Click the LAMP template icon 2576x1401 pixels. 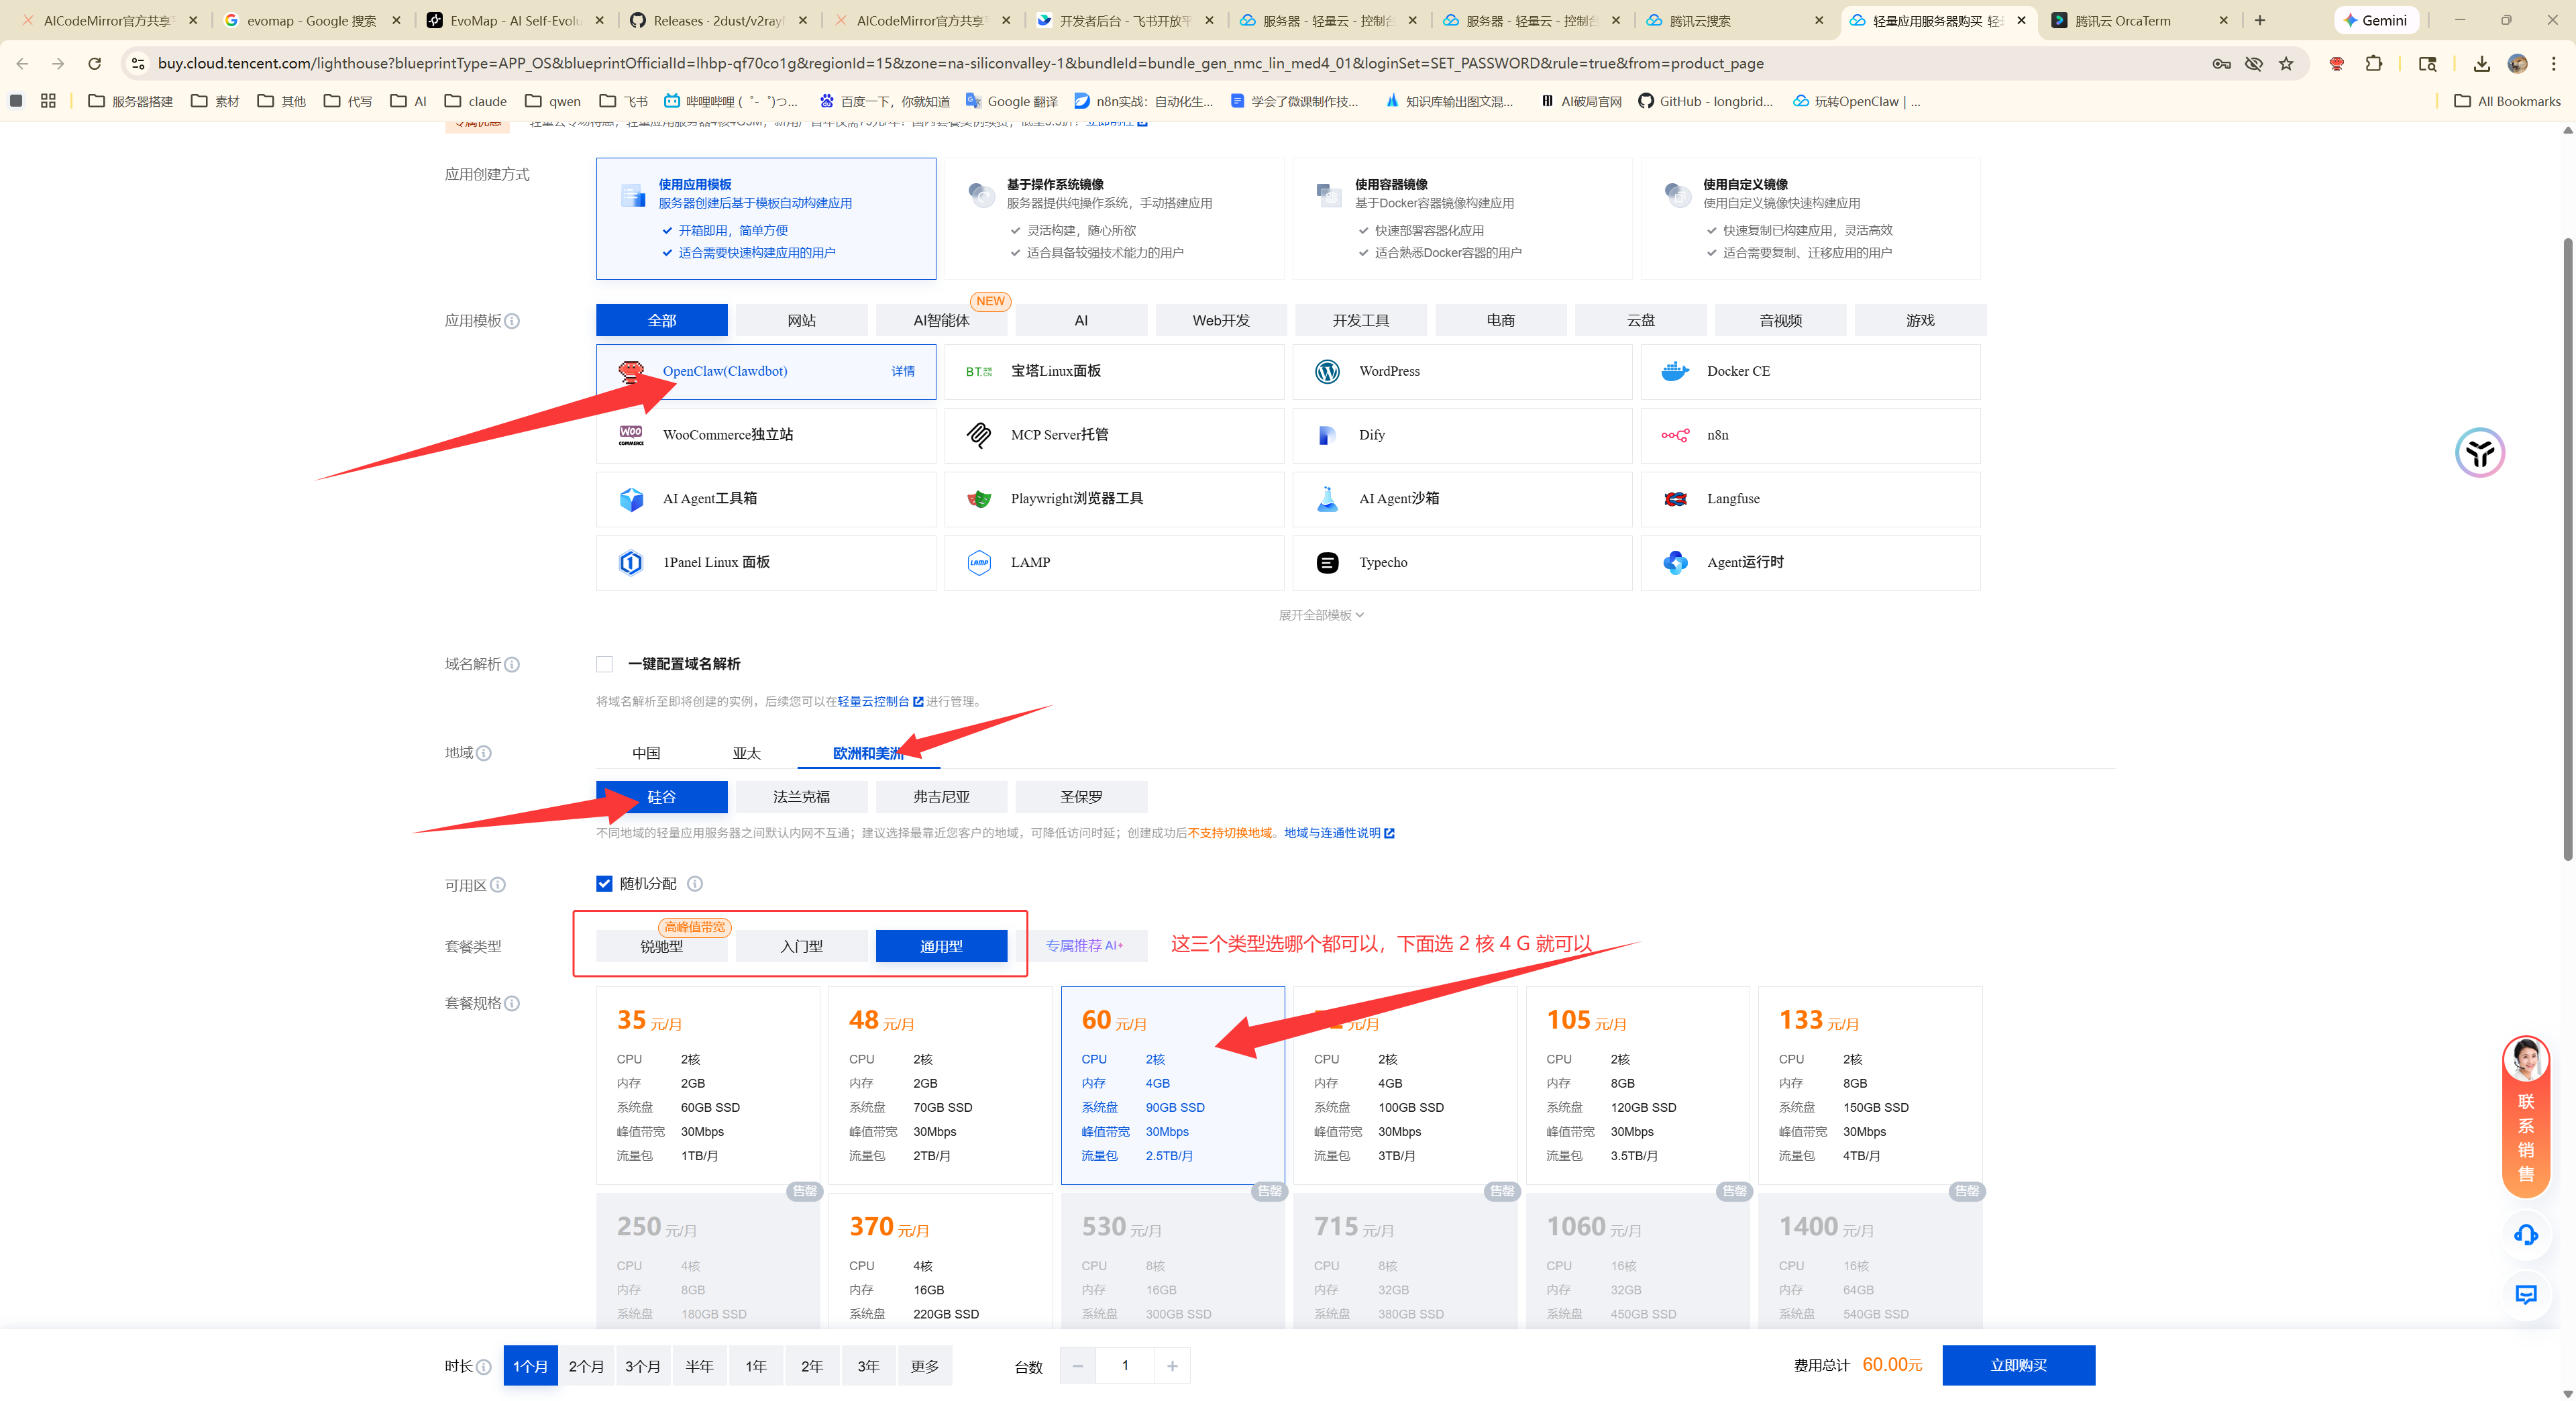(979, 563)
